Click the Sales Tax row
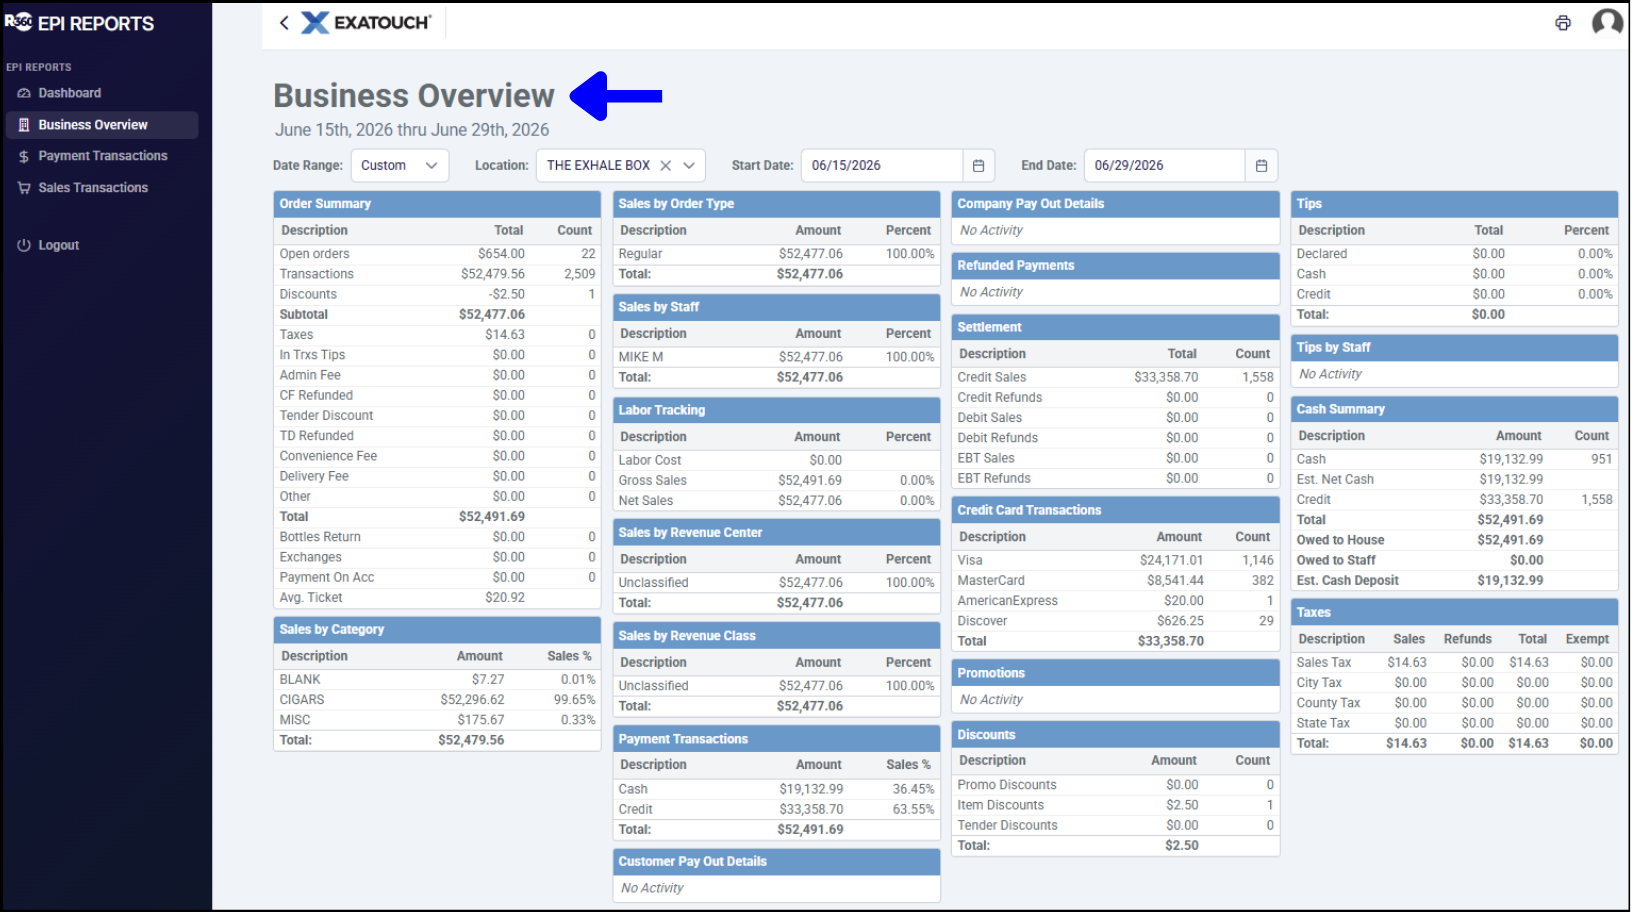 1454,663
